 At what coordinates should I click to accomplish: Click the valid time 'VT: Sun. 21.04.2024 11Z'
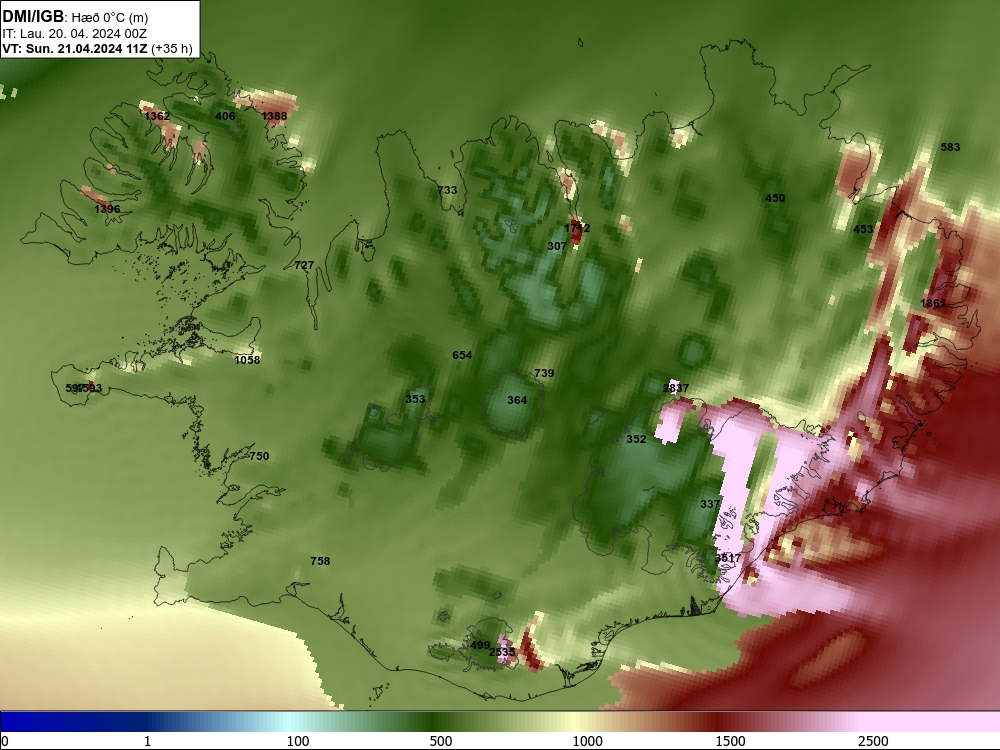point(75,48)
